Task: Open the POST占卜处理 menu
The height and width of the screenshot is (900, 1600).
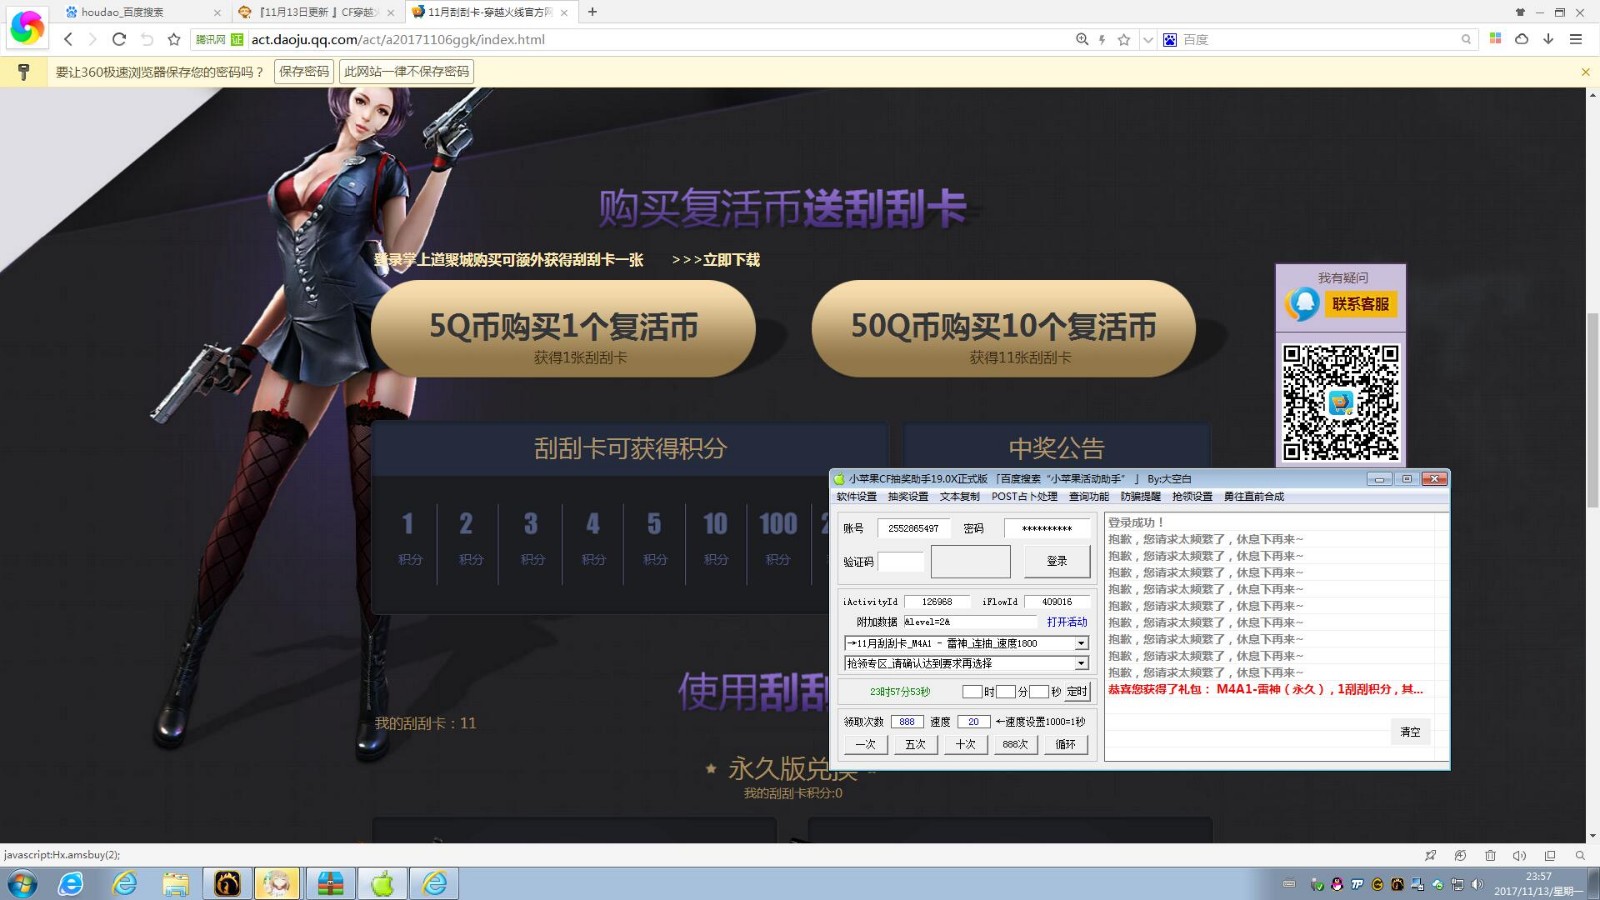Action: pos(1024,496)
